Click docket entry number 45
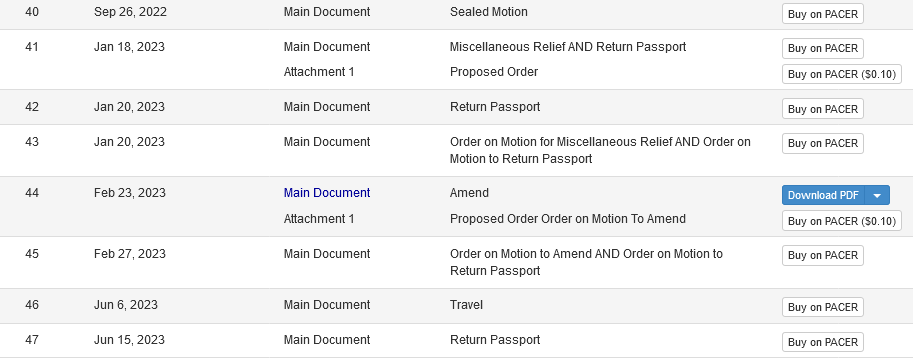Viewport: 913px width, 361px height. pyautogui.click(x=31, y=253)
